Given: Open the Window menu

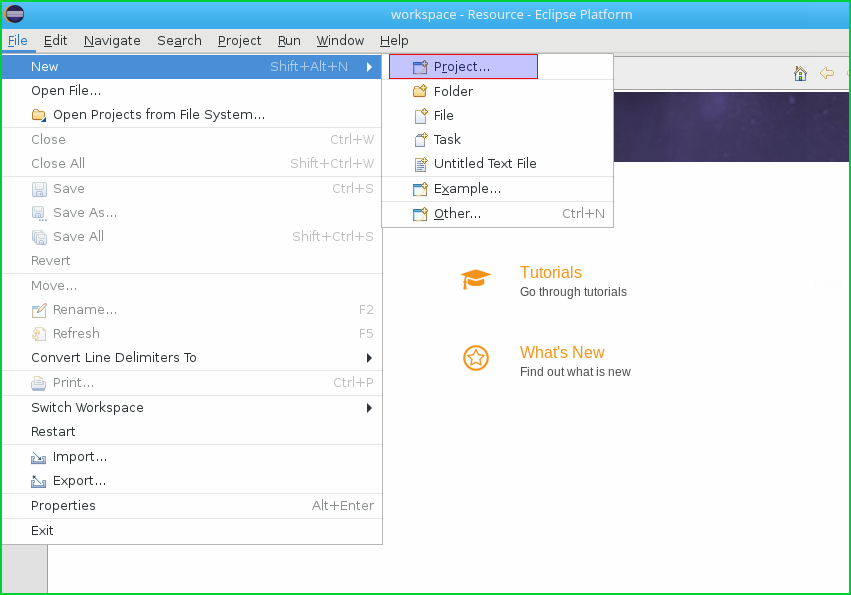Looking at the screenshot, I should [x=340, y=41].
